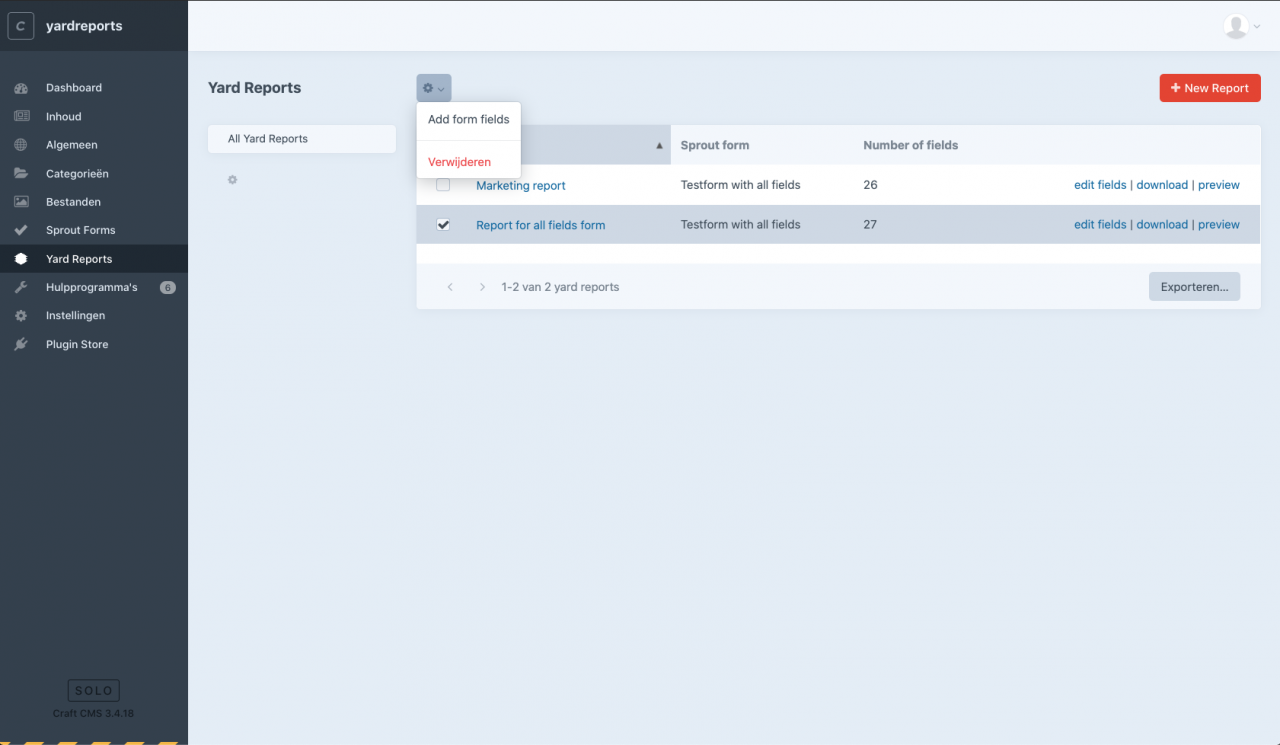Viewport: 1280px width, 745px height.
Task: Click the '1-2 van 2 yard reports' text
Action: (x=560, y=287)
